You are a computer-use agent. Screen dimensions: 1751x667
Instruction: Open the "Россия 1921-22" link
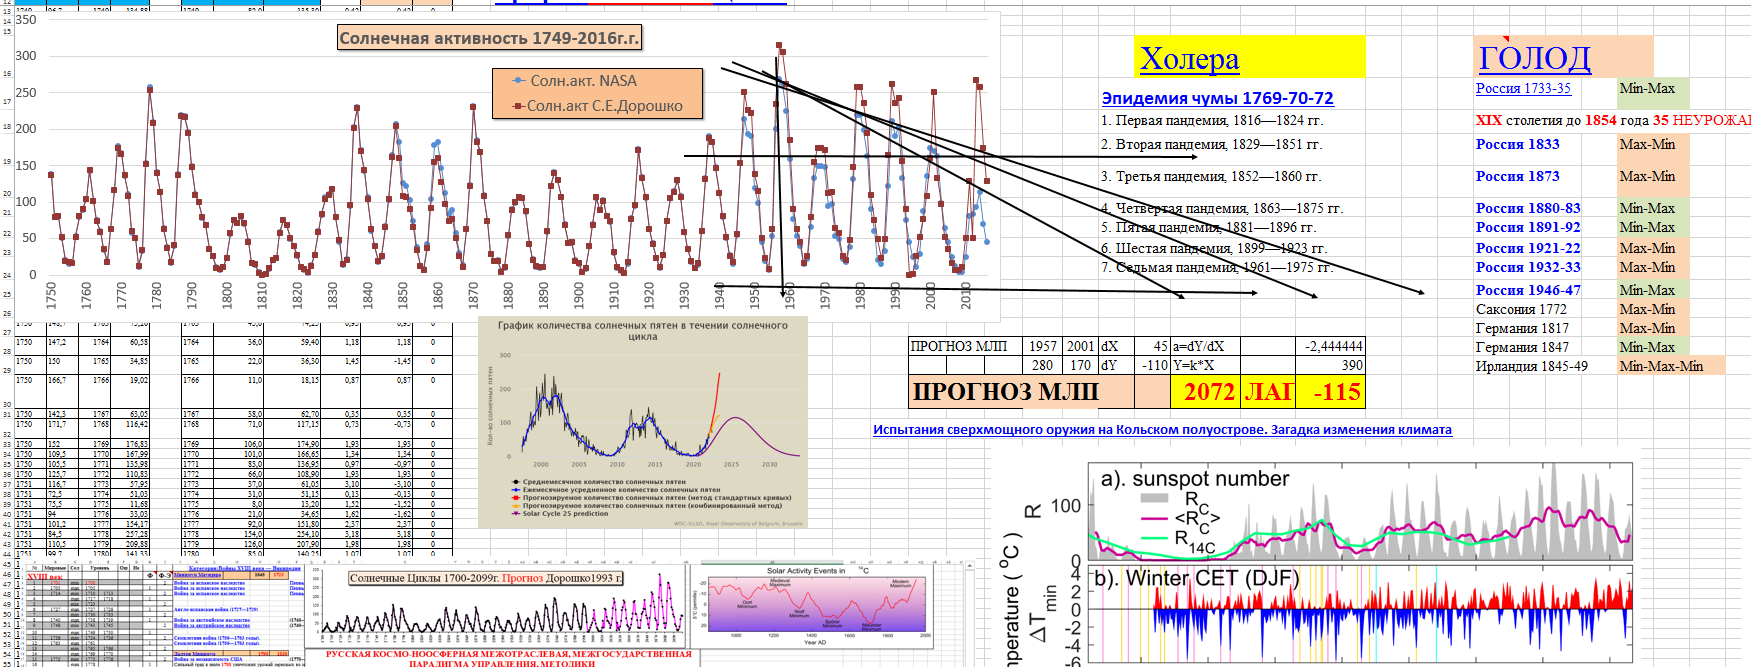tap(1528, 248)
